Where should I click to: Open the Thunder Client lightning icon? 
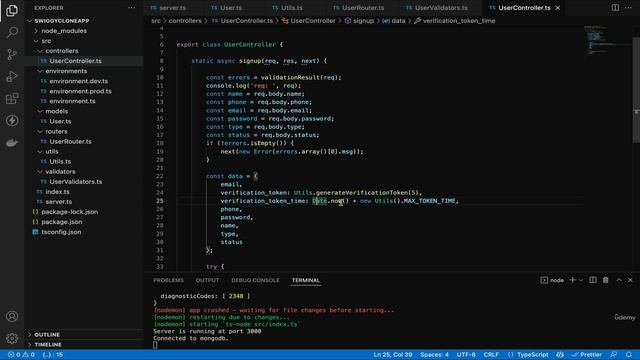(x=12, y=120)
